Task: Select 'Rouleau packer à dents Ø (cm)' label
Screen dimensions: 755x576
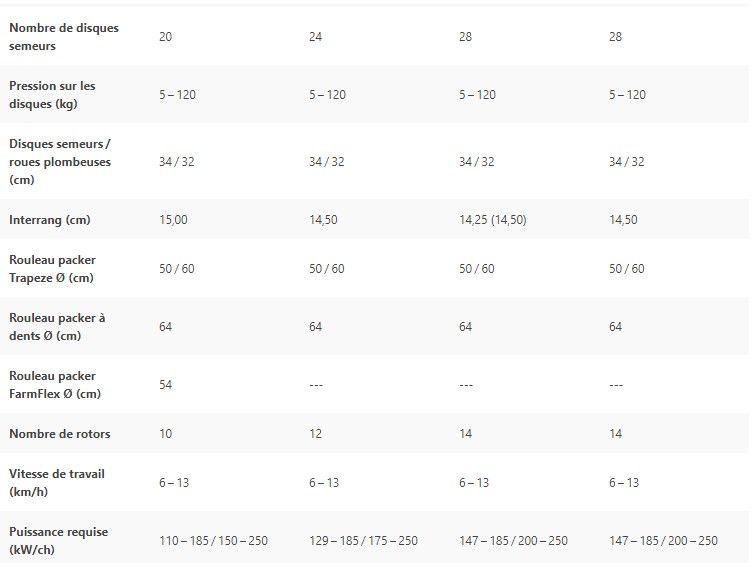Action: click(57, 327)
